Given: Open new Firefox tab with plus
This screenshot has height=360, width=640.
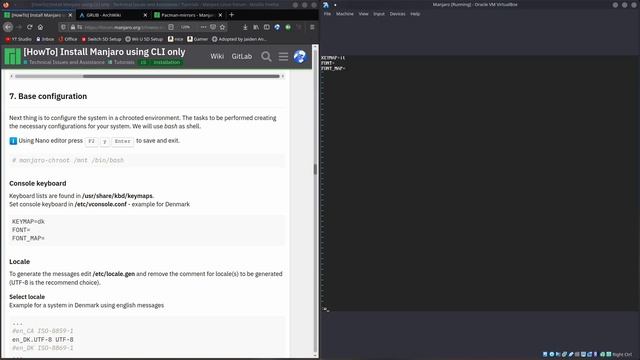Looking at the screenshot, I should [x=231, y=15].
